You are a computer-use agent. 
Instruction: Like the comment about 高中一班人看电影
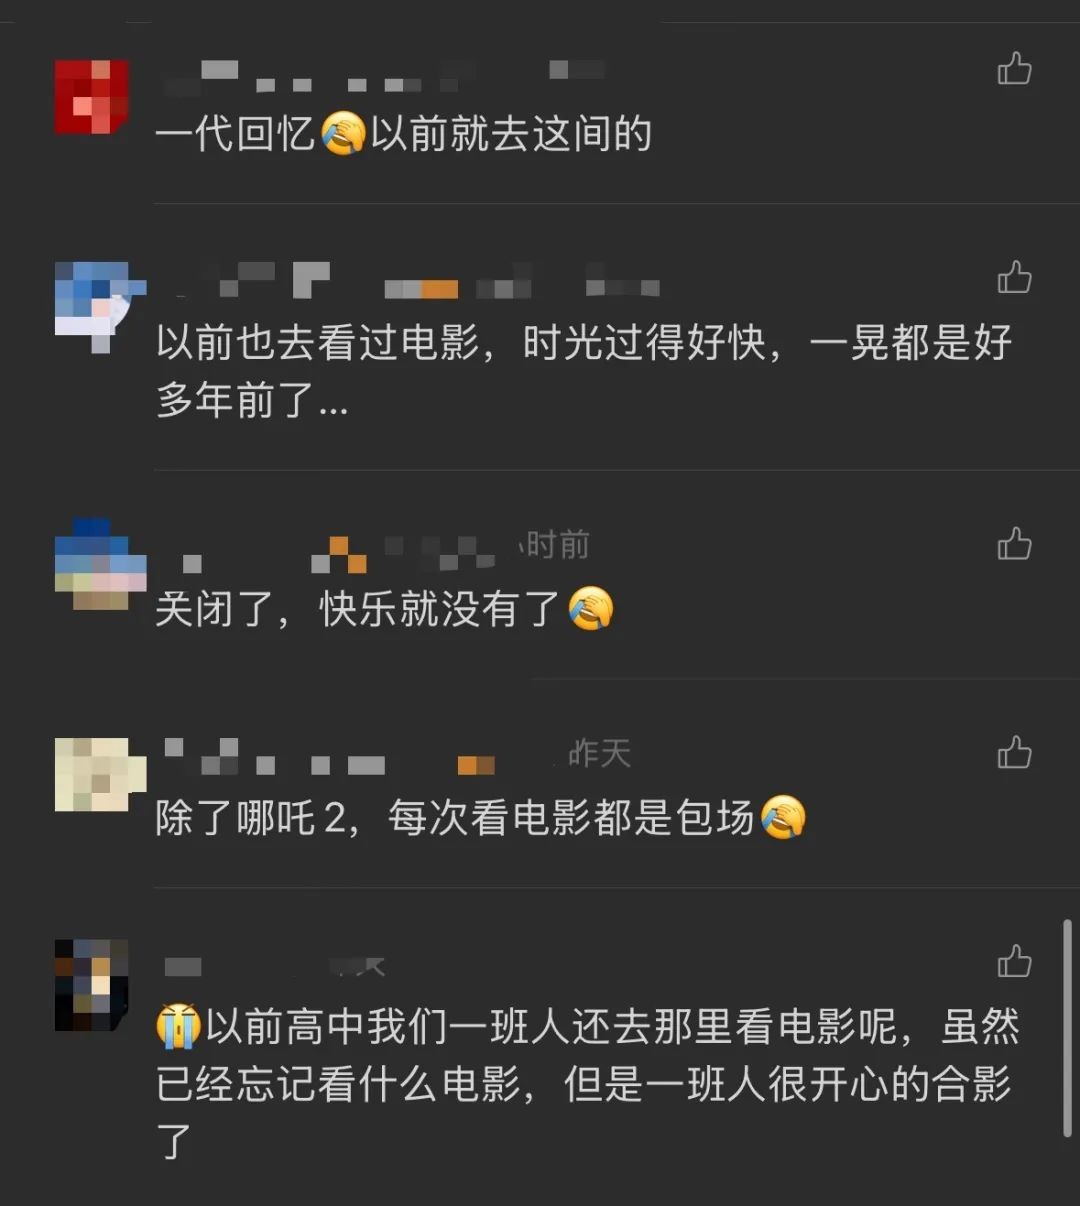click(x=1014, y=961)
